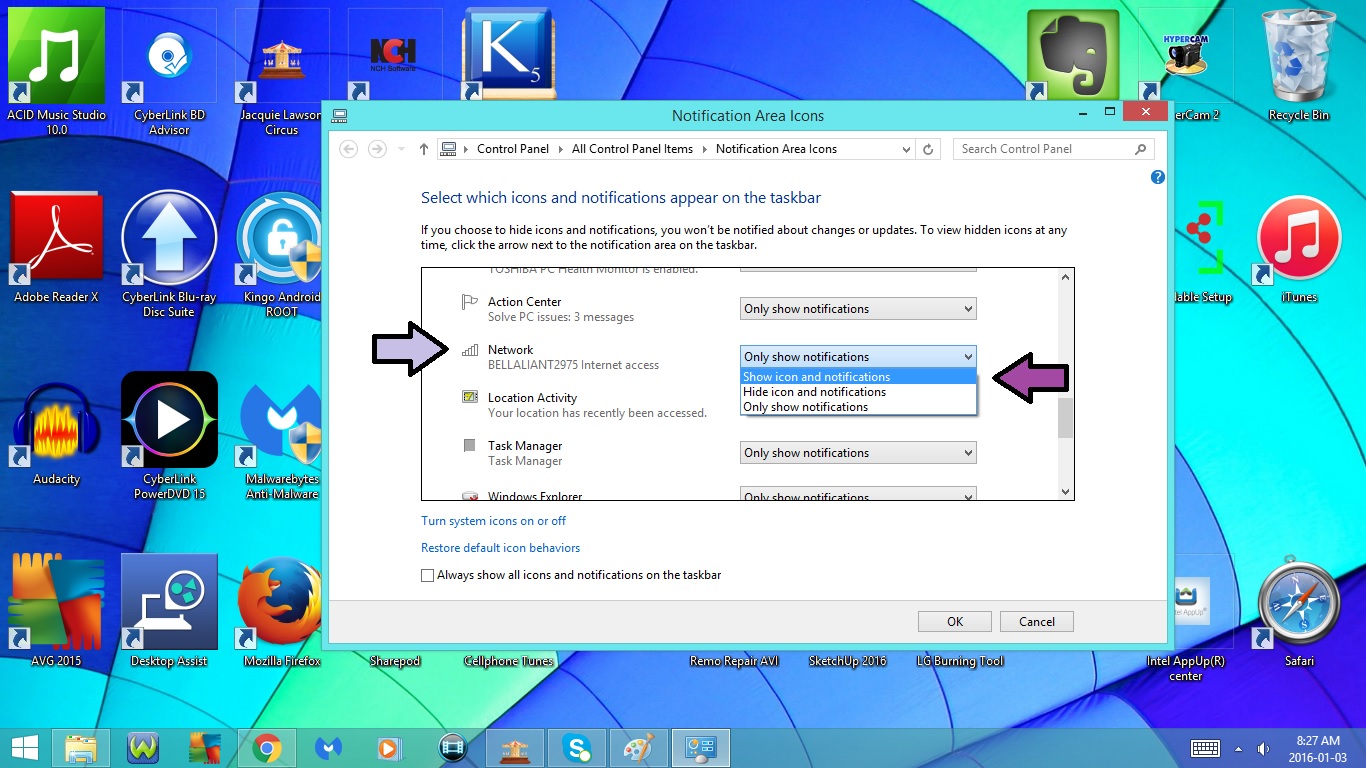
Task: Select Malwarebytes Anti-Malware desktop shortcut
Action: click(x=282, y=436)
